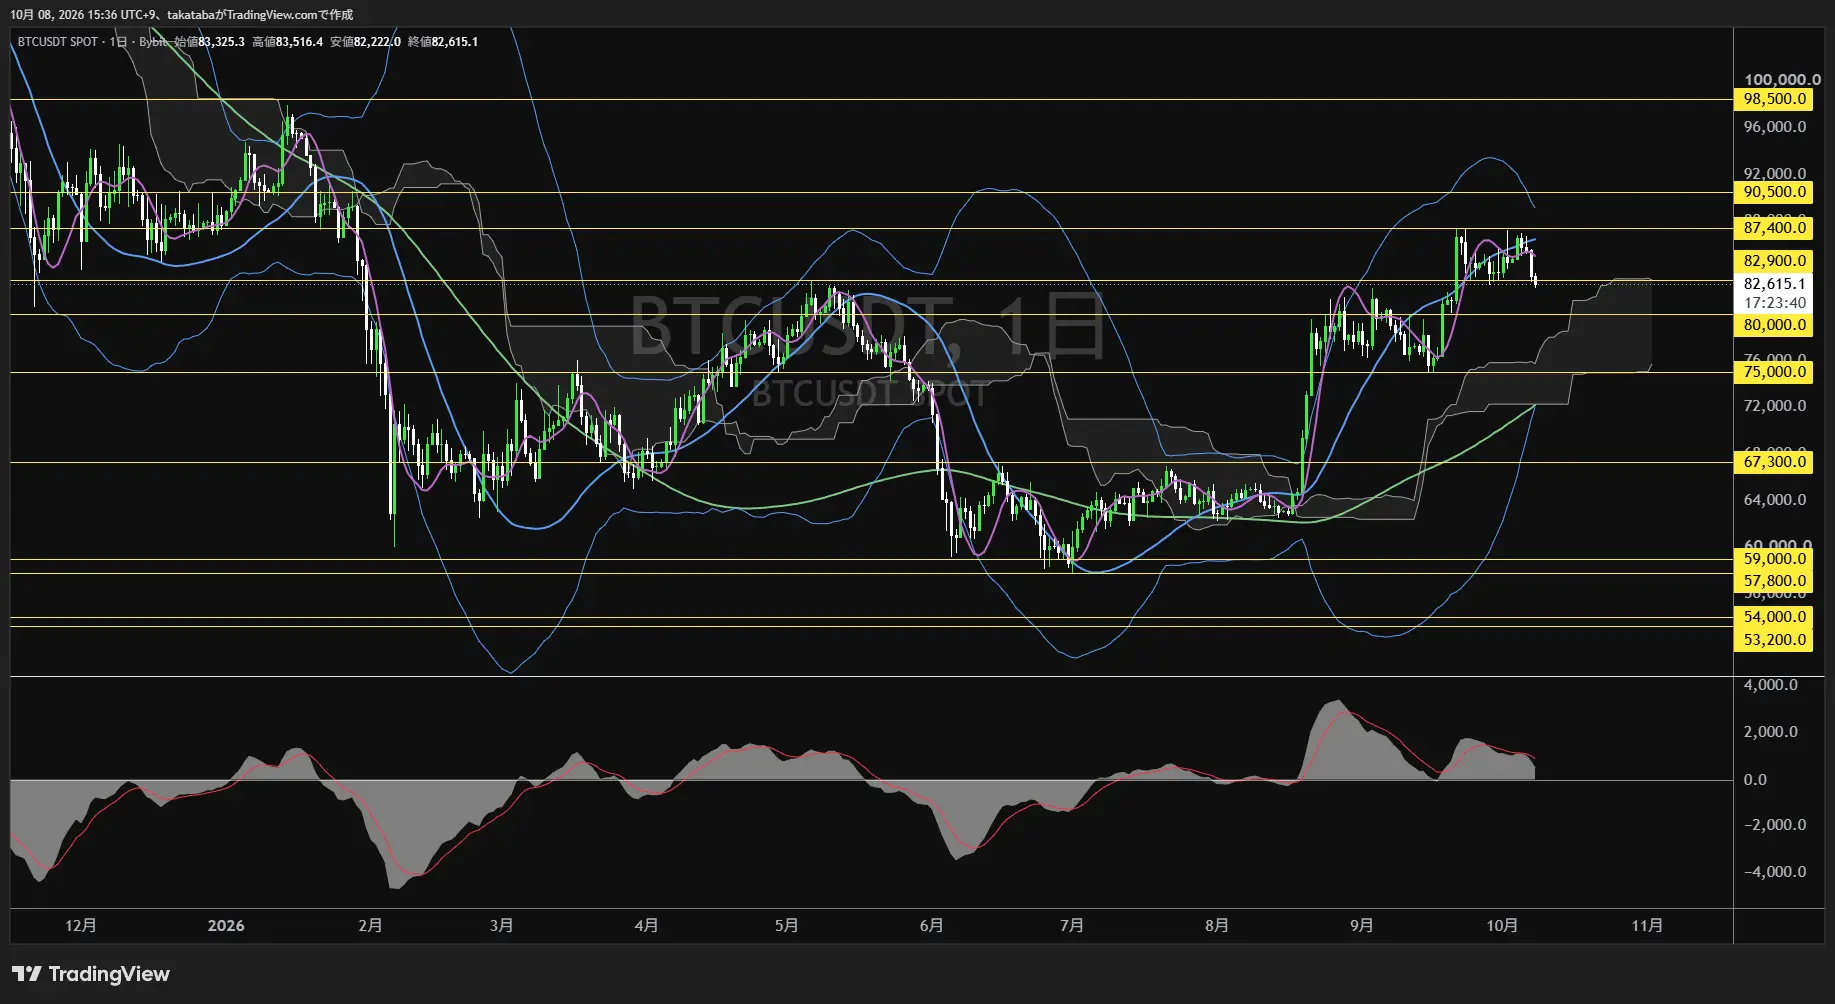The width and height of the screenshot is (1835, 1004).
Task: Select the 98,500.0 price level label
Action: (x=1774, y=99)
